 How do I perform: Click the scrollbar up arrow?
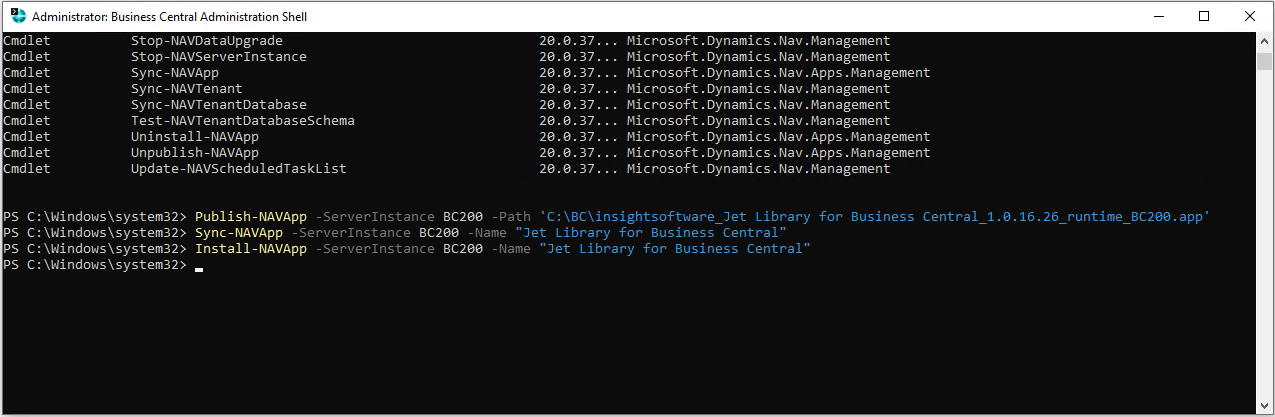1264,41
